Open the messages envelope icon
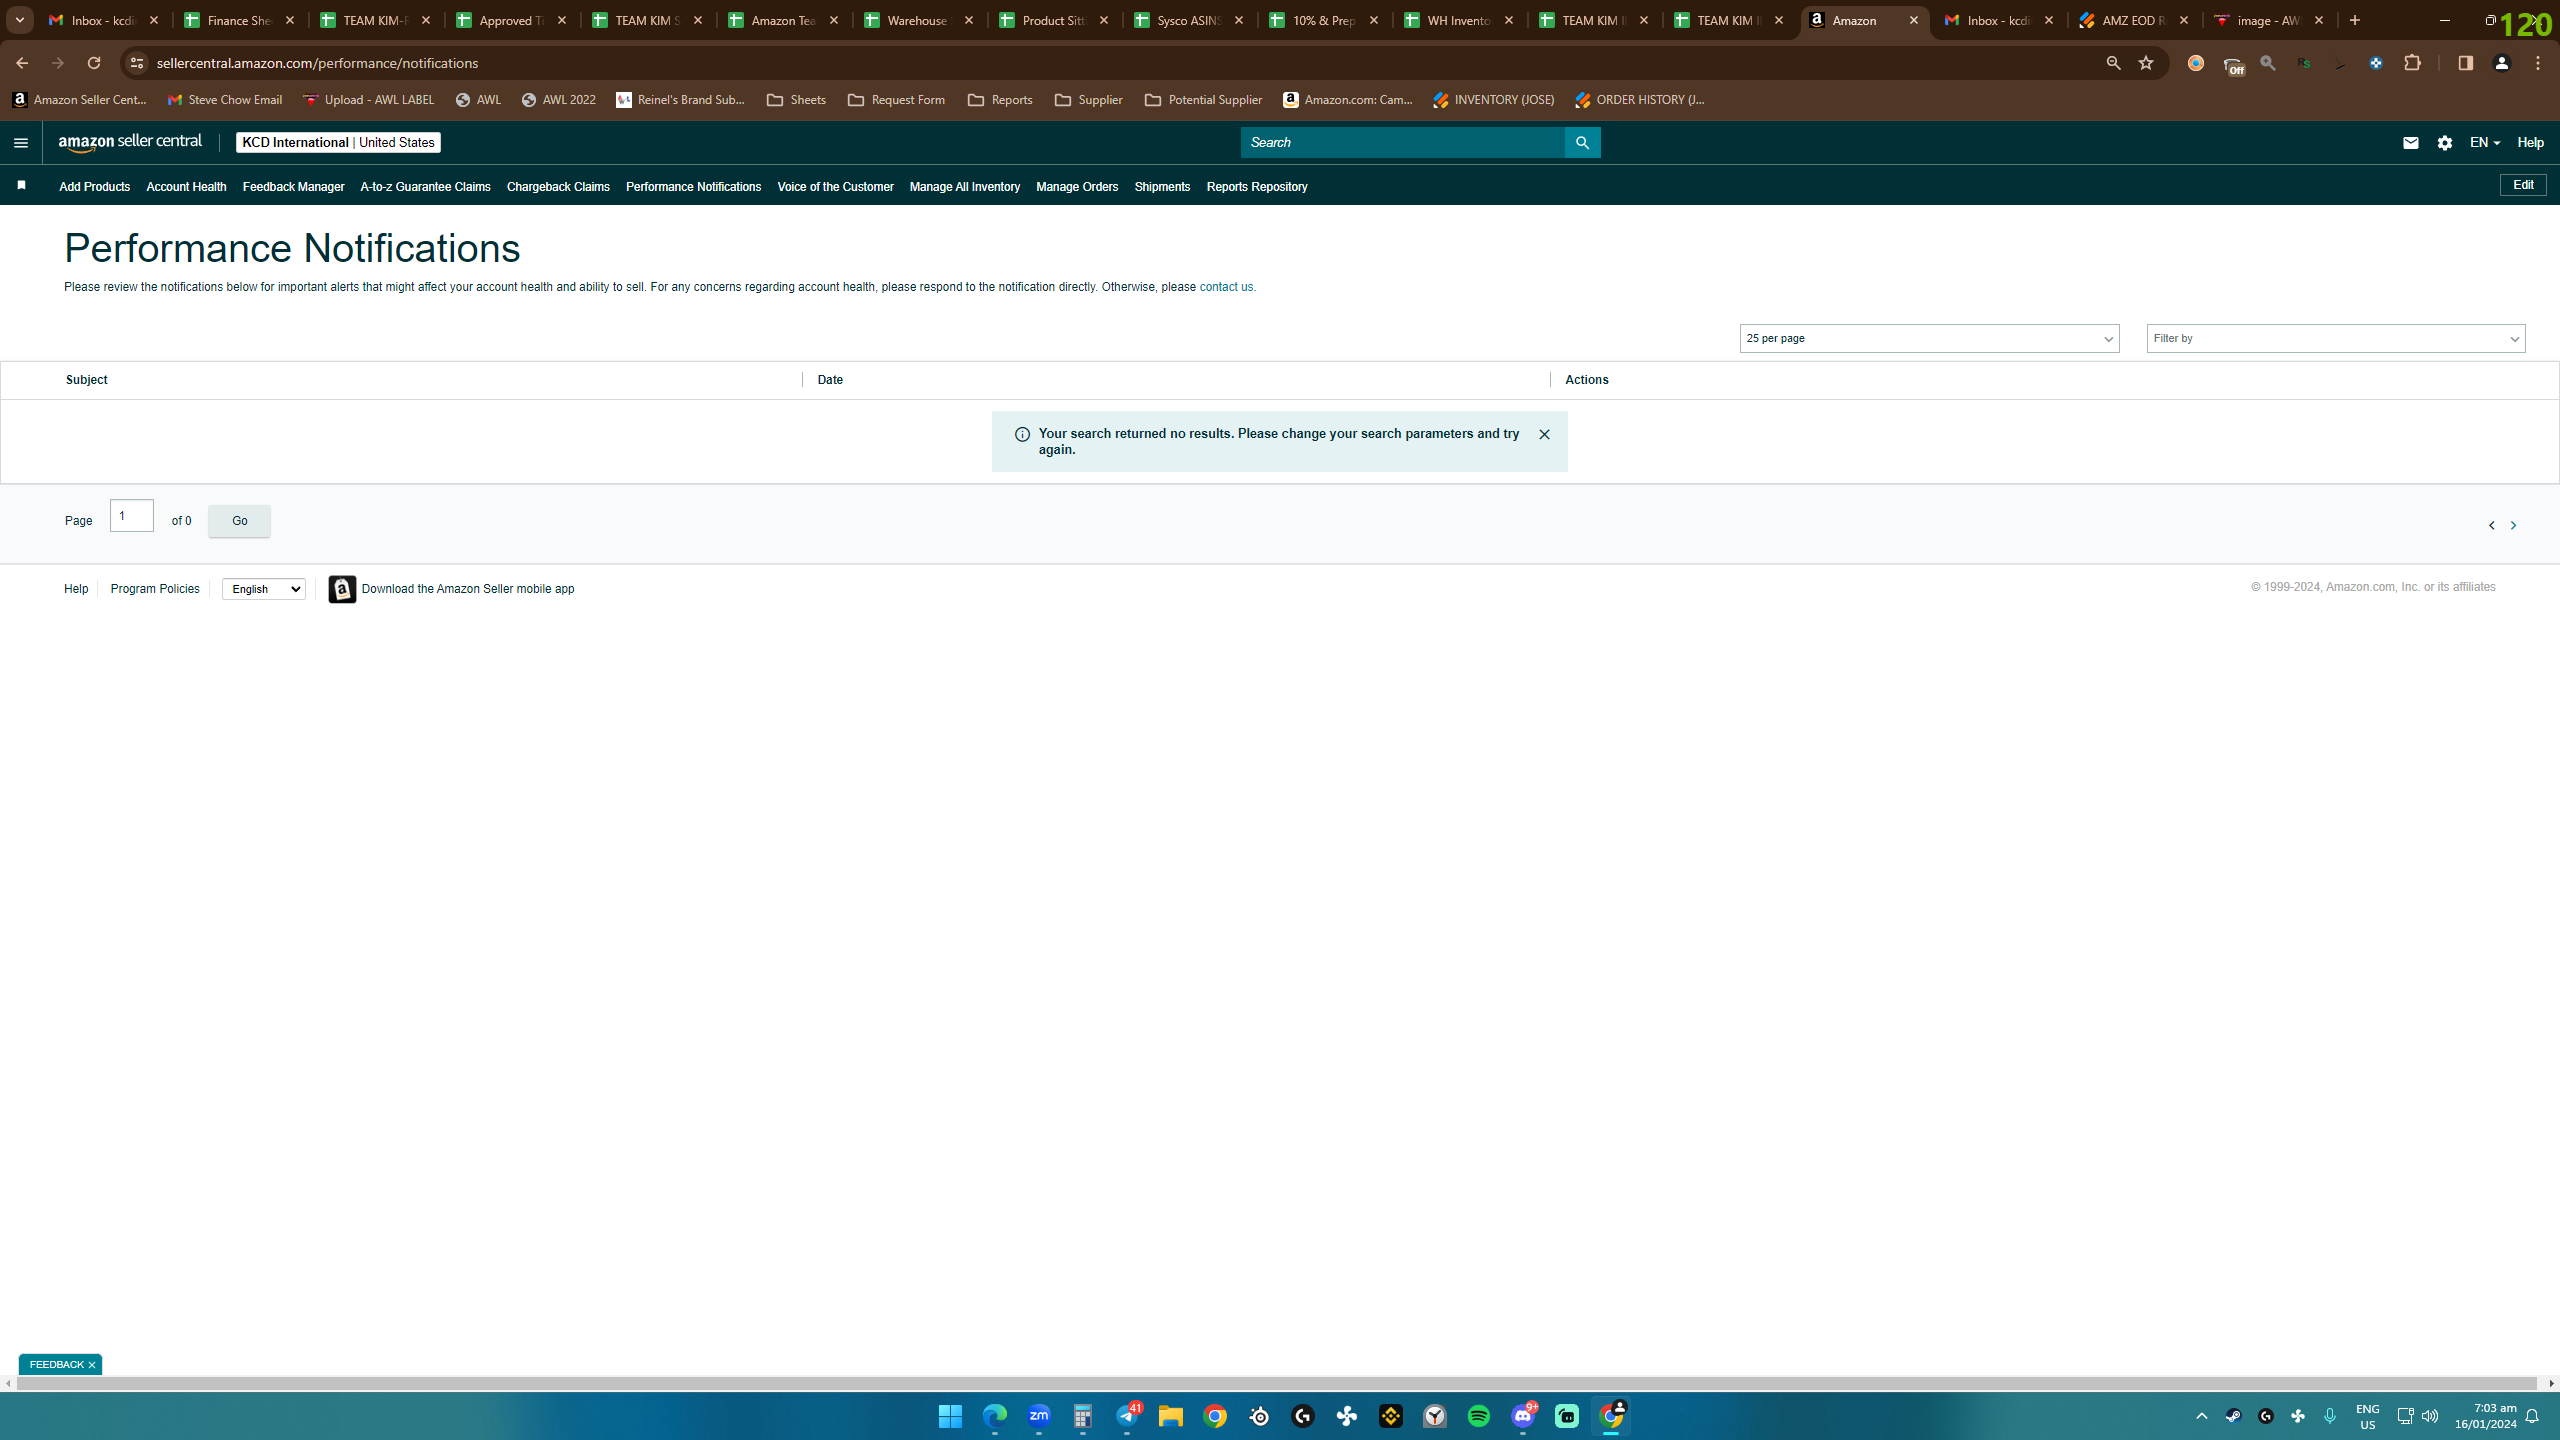The height and width of the screenshot is (1440, 2560). click(2410, 143)
